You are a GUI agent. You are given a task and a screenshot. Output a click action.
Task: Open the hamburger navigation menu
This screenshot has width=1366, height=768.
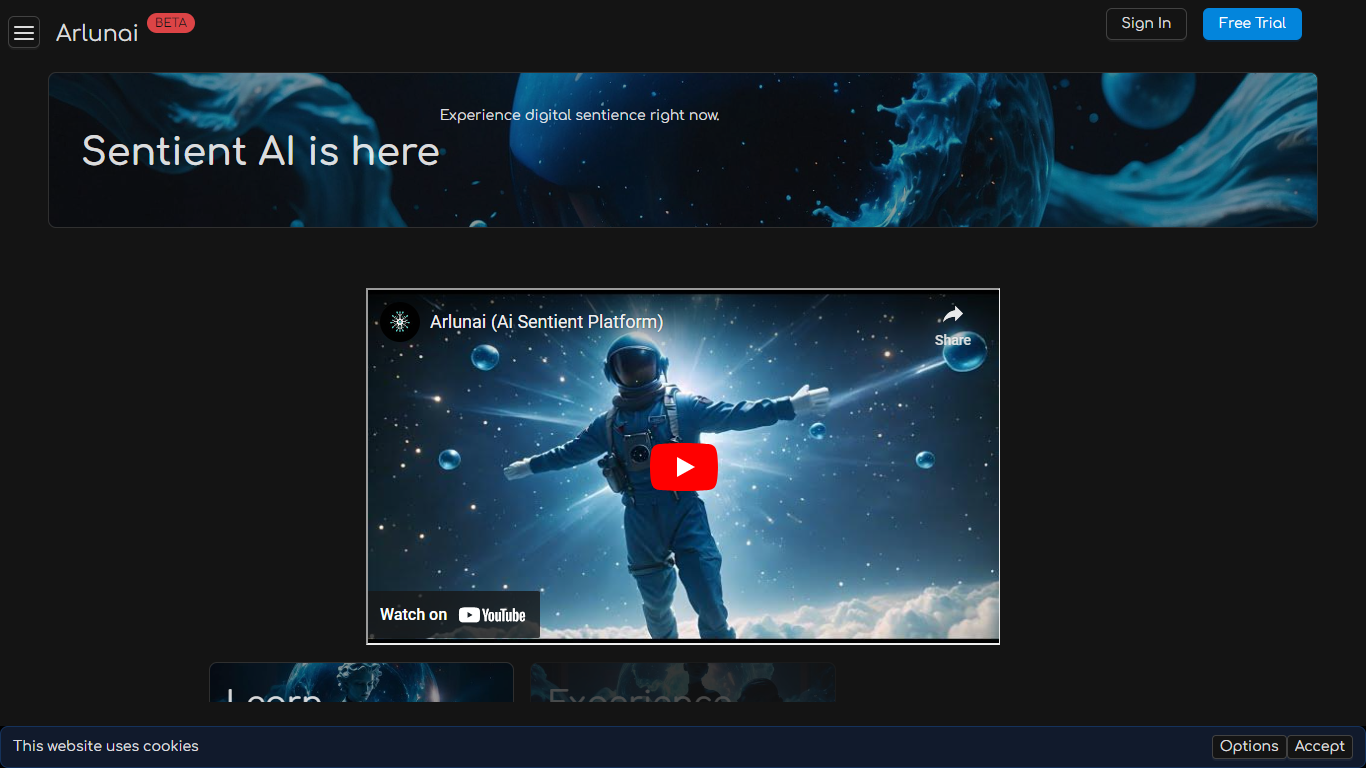pos(24,33)
